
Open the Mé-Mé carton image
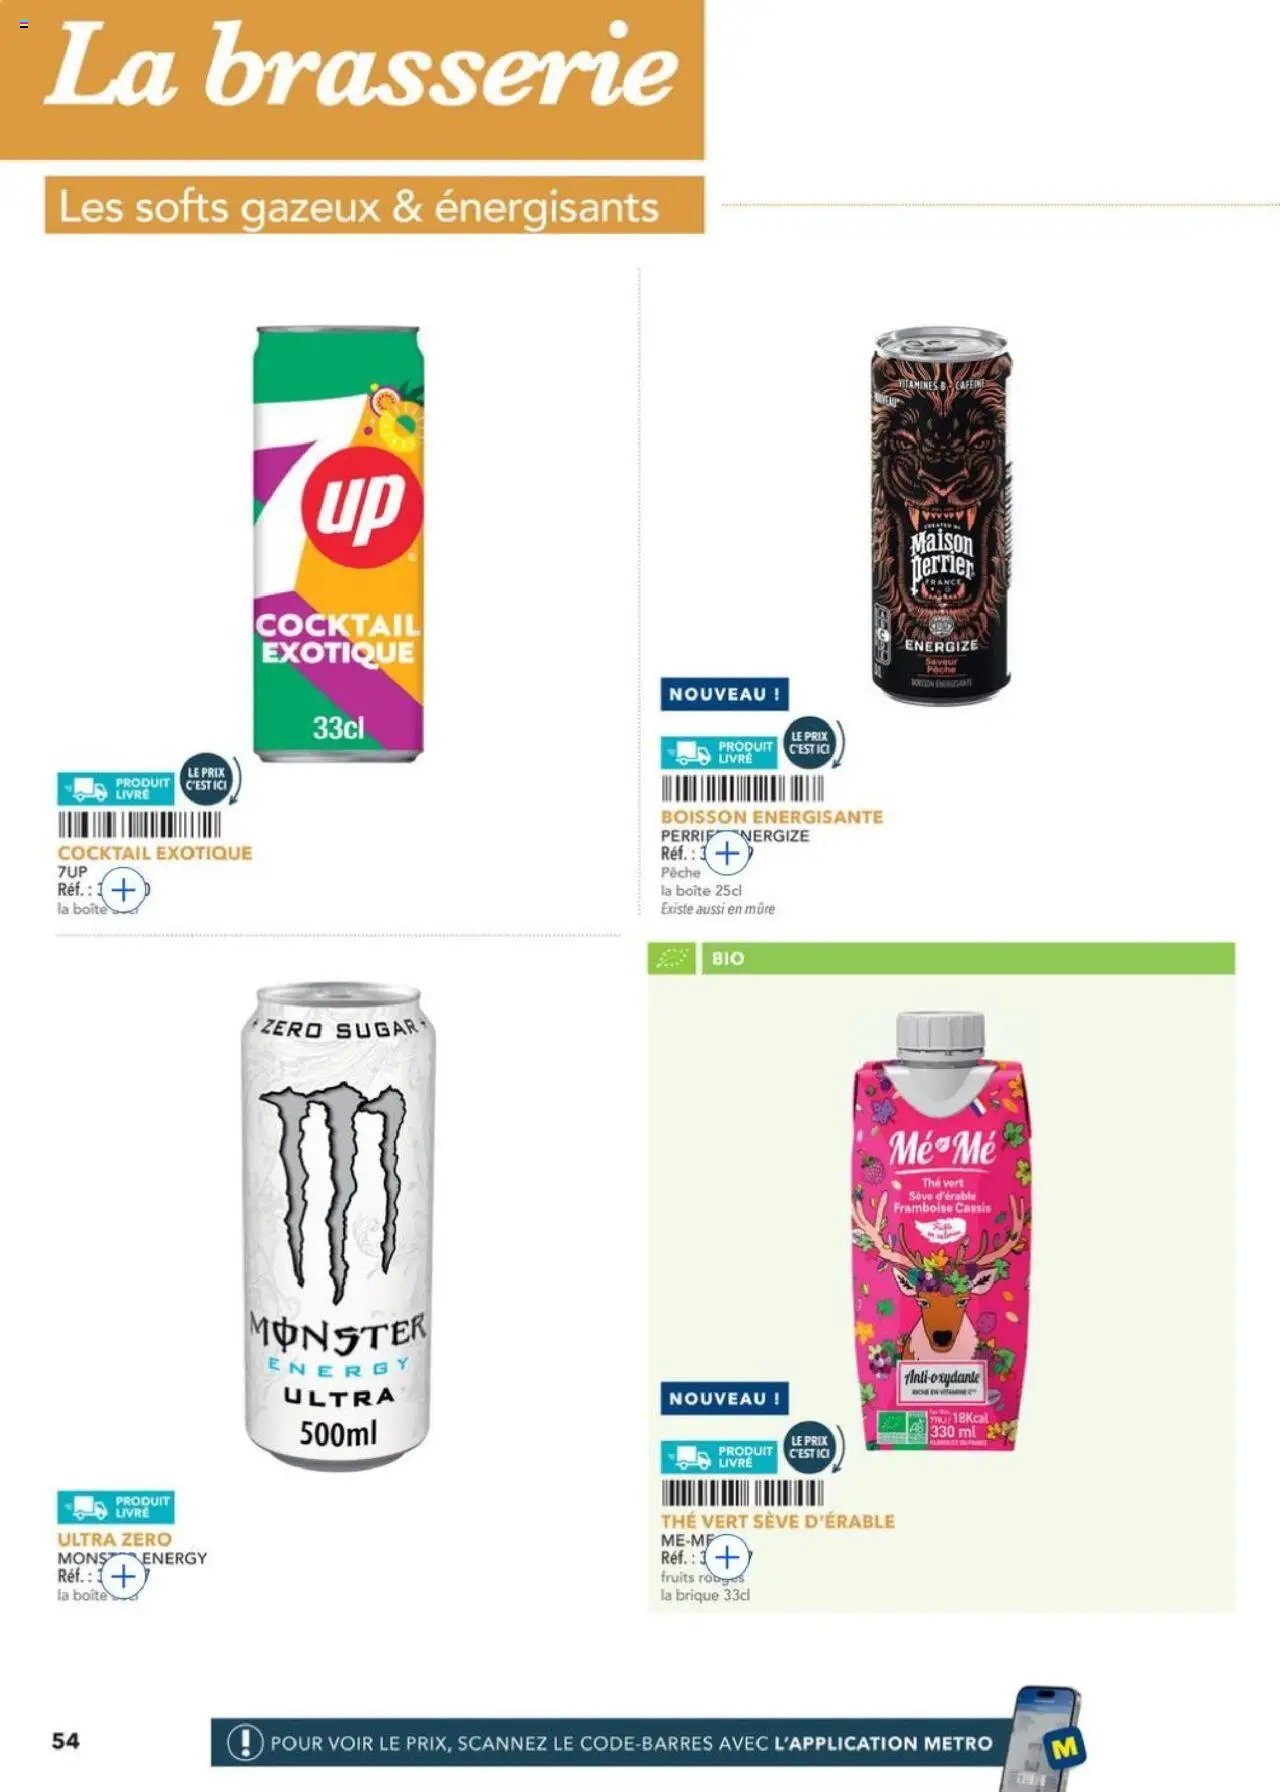click(x=940, y=1230)
